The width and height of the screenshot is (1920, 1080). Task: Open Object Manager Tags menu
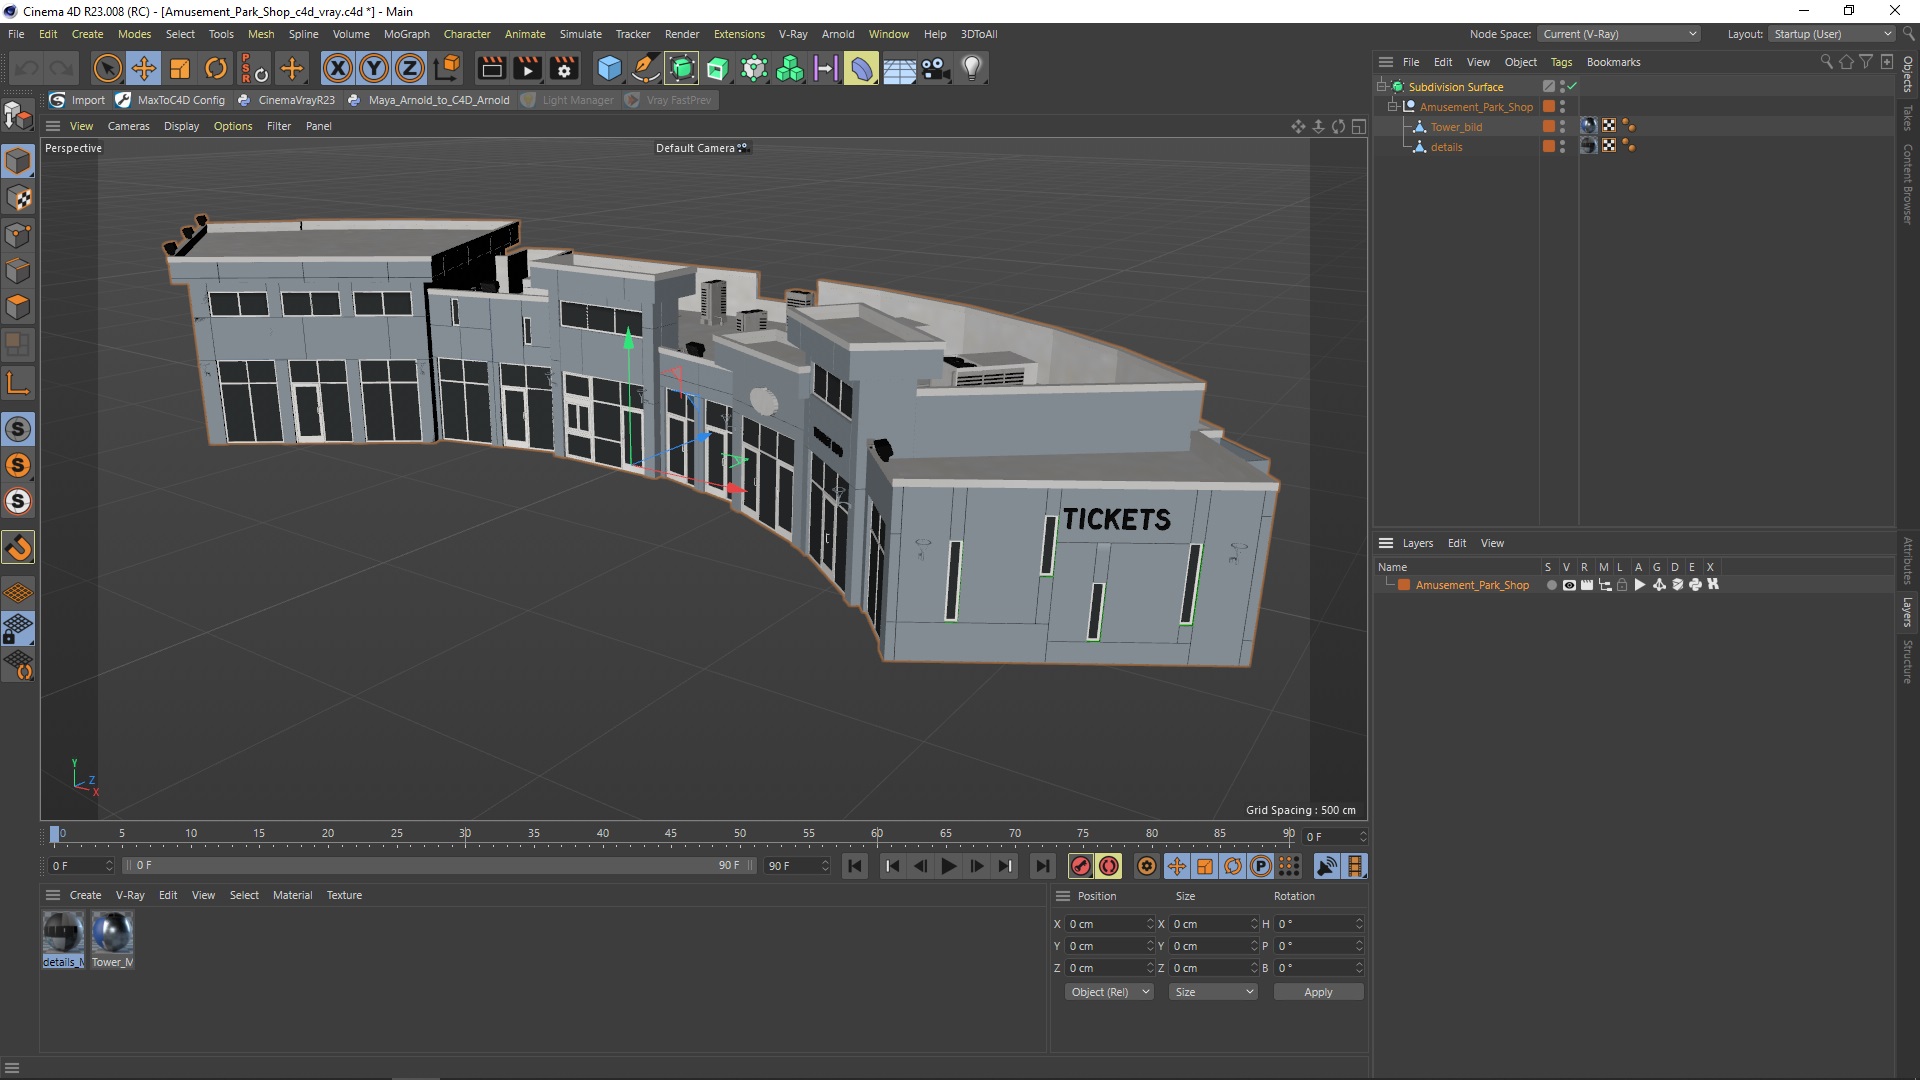click(1561, 62)
